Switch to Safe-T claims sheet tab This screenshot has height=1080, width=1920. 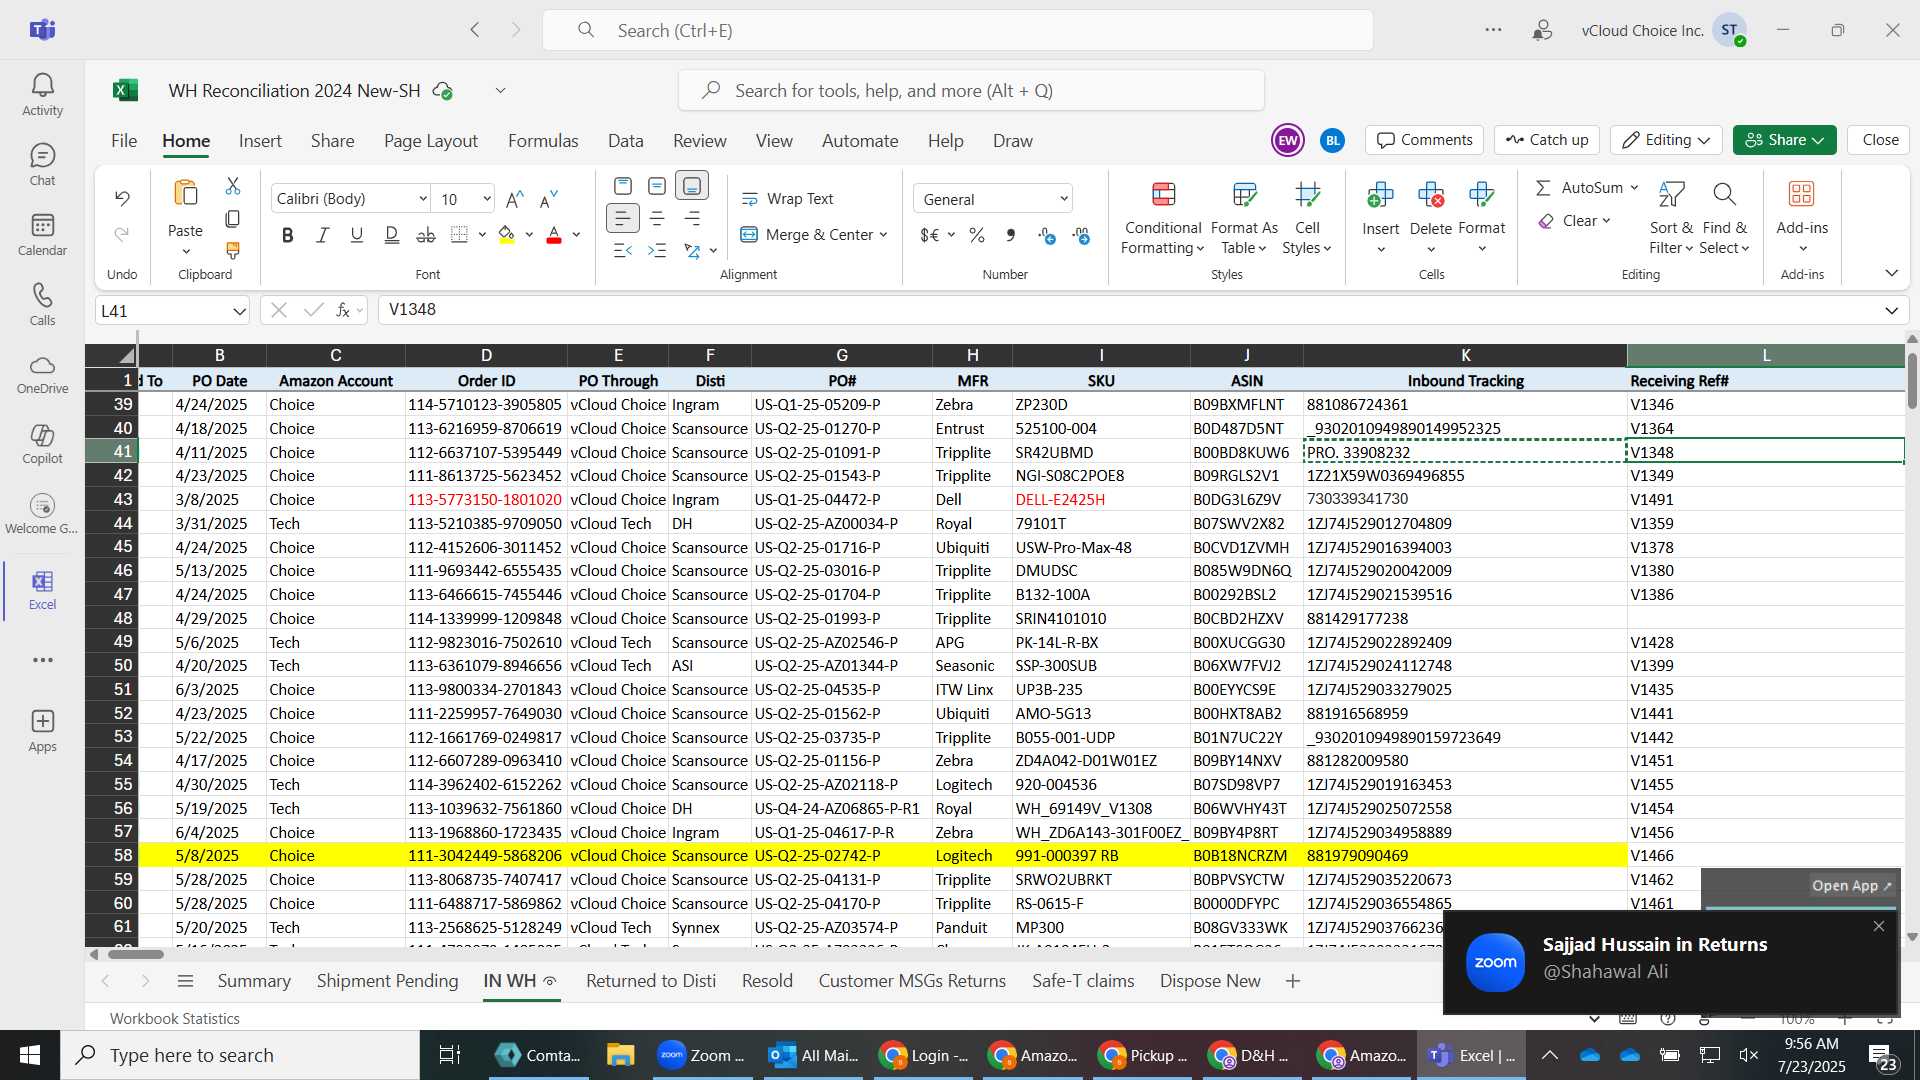[1083, 981]
